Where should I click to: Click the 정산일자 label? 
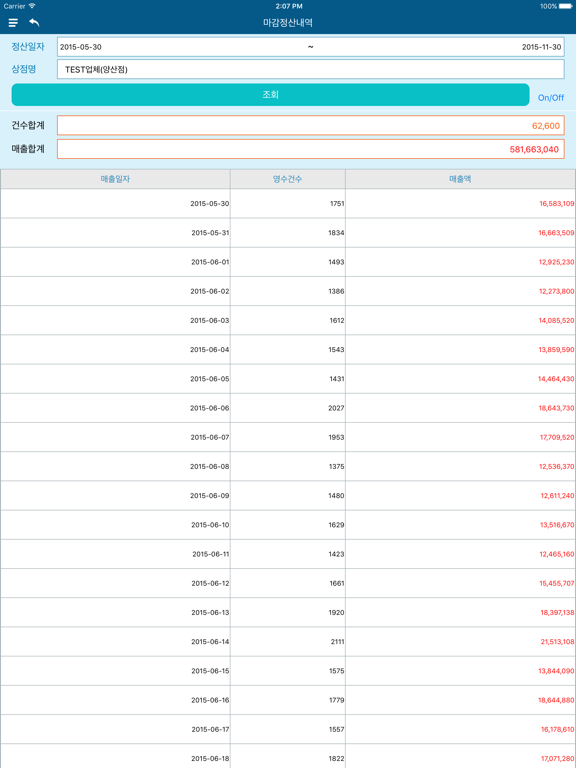[28, 47]
